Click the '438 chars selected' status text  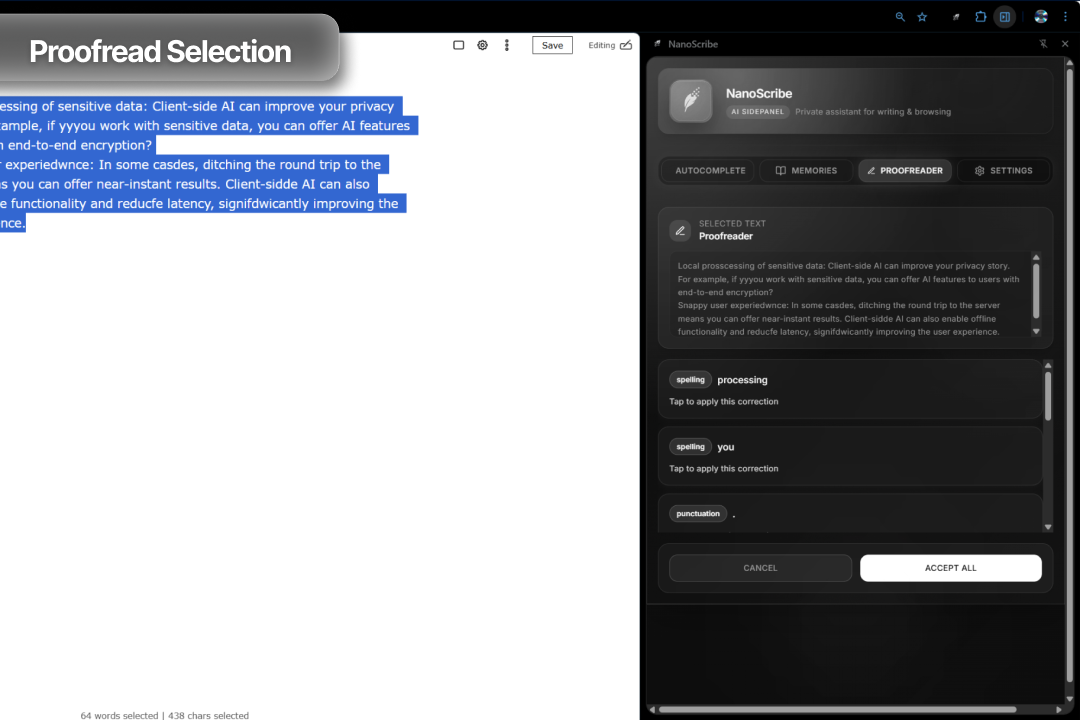point(208,715)
